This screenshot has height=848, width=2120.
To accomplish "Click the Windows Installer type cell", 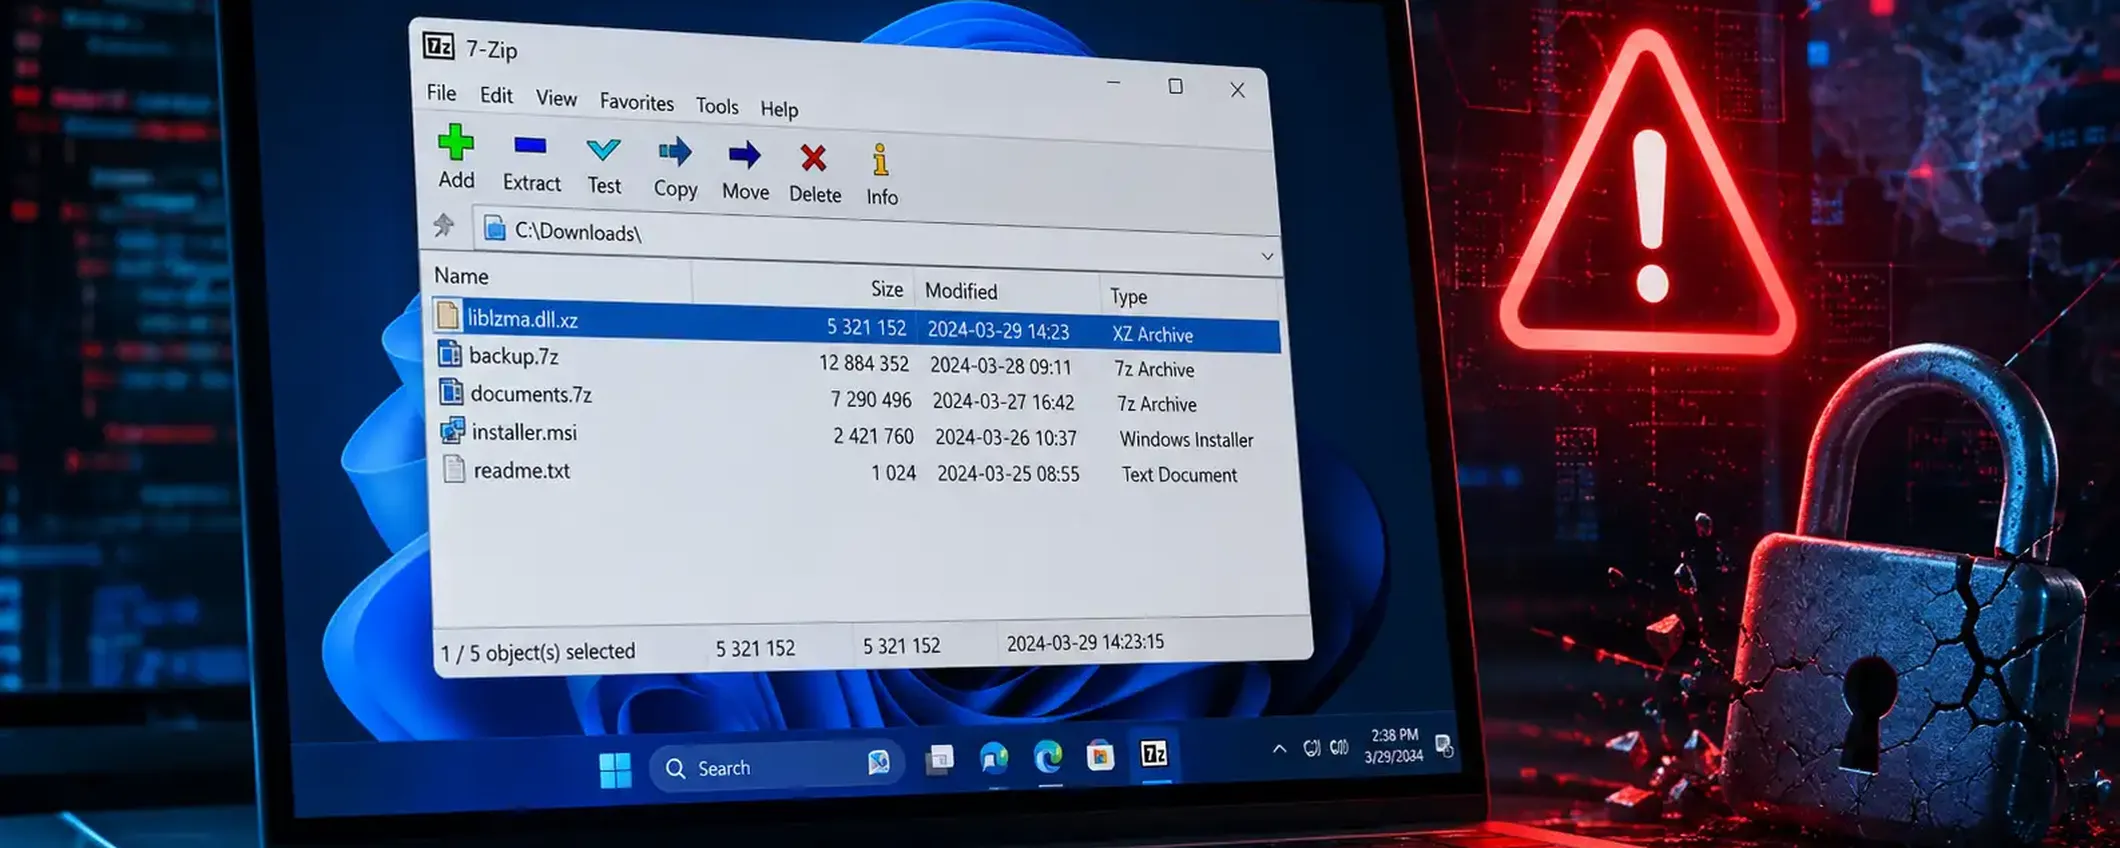I will pyautogui.click(x=1186, y=440).
